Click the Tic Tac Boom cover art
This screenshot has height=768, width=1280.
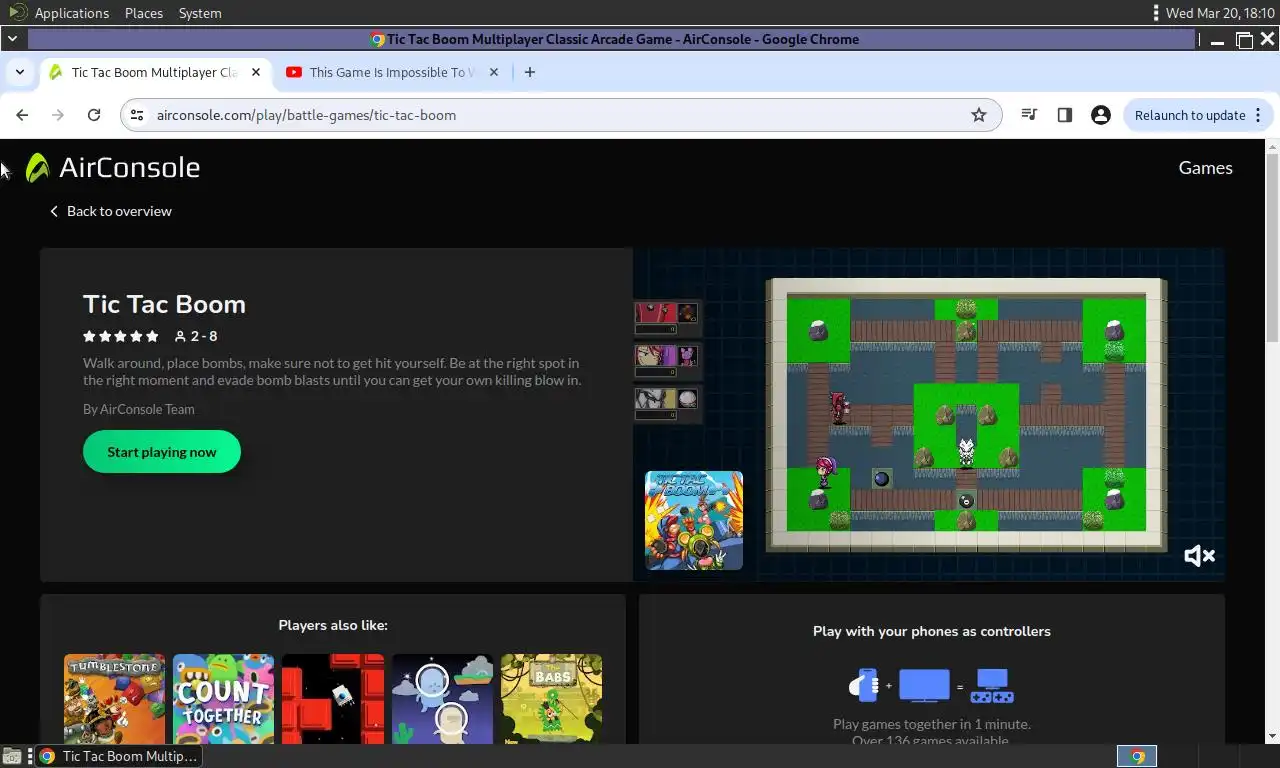pyautogui.click(x=694, y=520)
